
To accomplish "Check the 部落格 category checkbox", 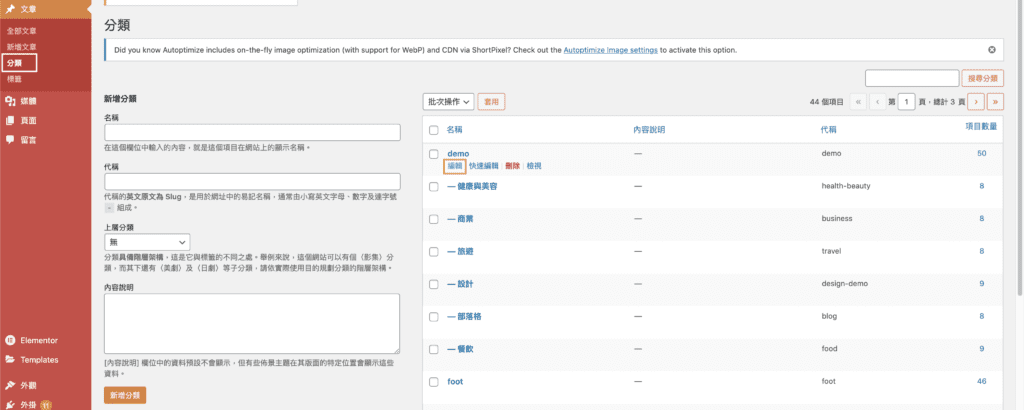I will tap(434, 317).
